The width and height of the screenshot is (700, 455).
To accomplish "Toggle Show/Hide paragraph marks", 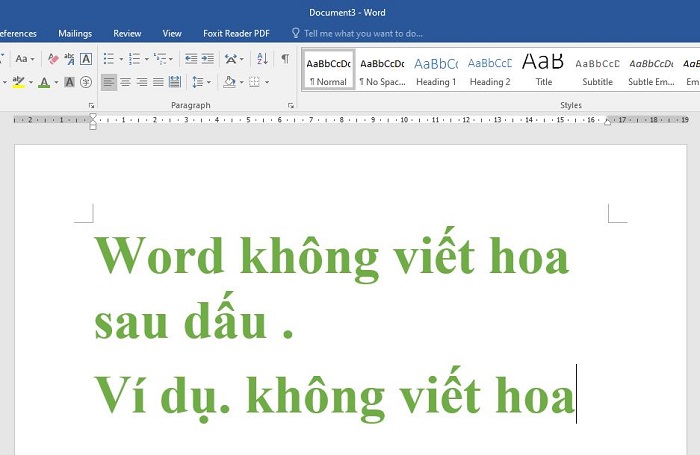I will click(x=285, y=59).
